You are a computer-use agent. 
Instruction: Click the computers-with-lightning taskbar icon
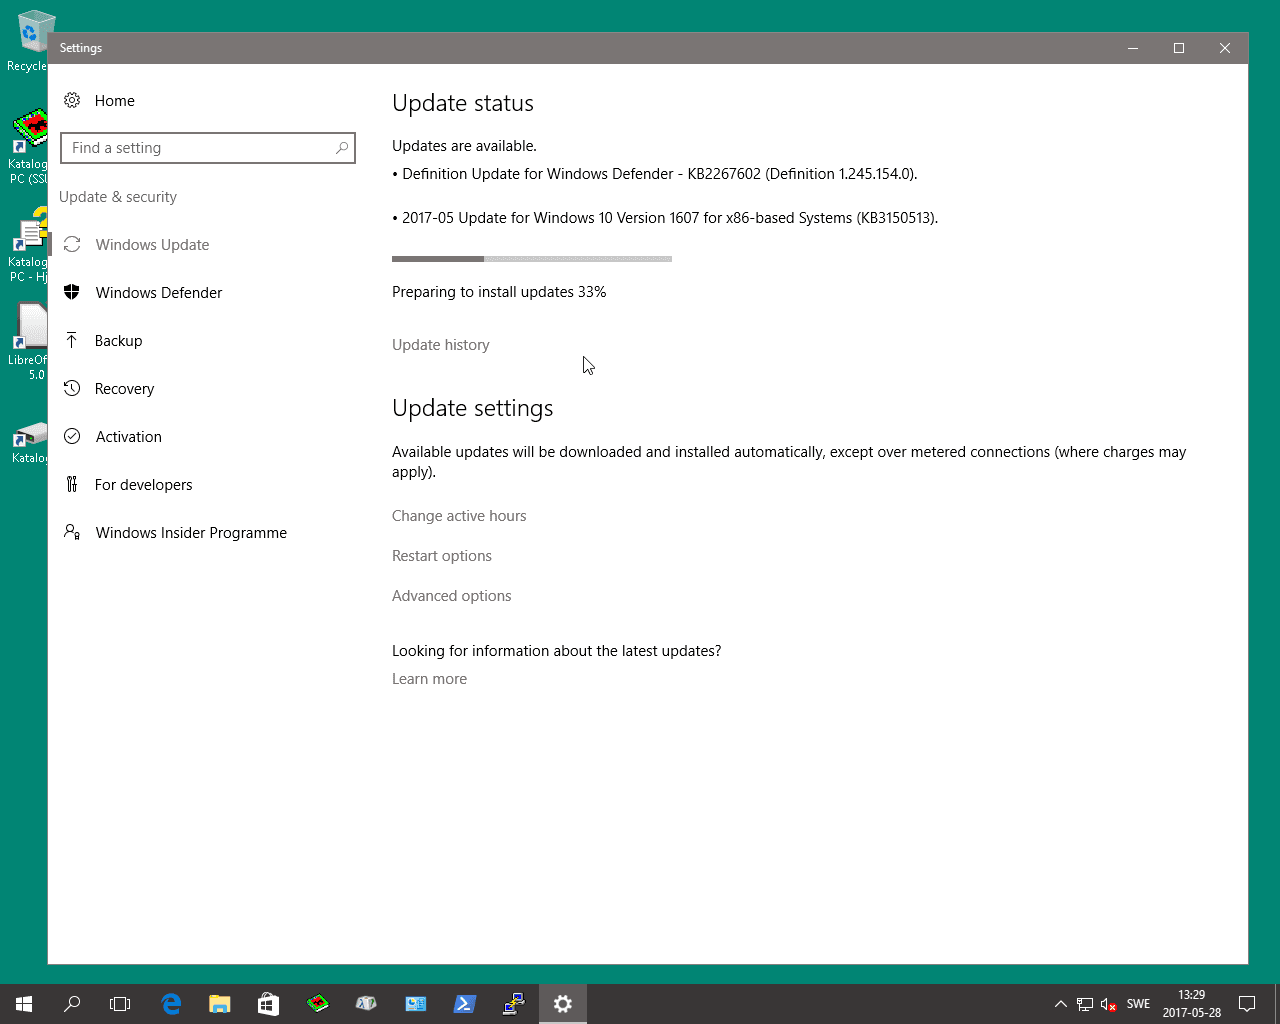click(513, 1004)
